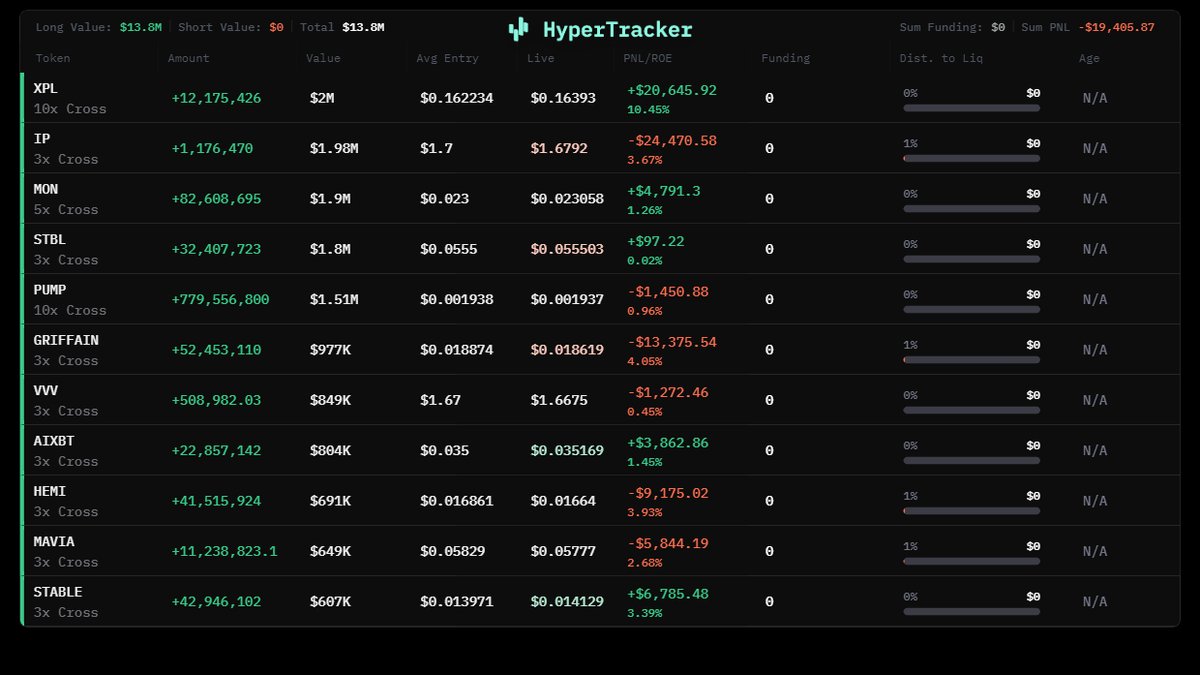Click the HEMI liquidation distance bar
The height and width of the screenshot is (675, 1200).
[x=971, y=510]
